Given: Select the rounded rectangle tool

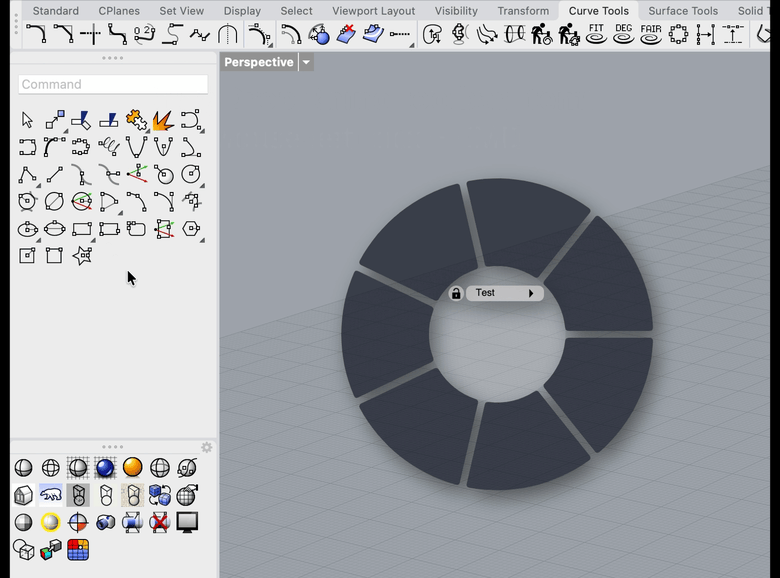Looking at the screenshot, I should [x=136, y=229].
